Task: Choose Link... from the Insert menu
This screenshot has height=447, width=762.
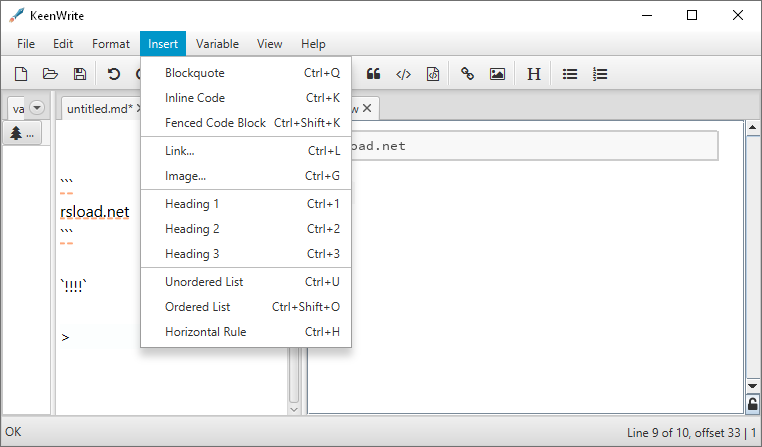Action: (246, 151)
